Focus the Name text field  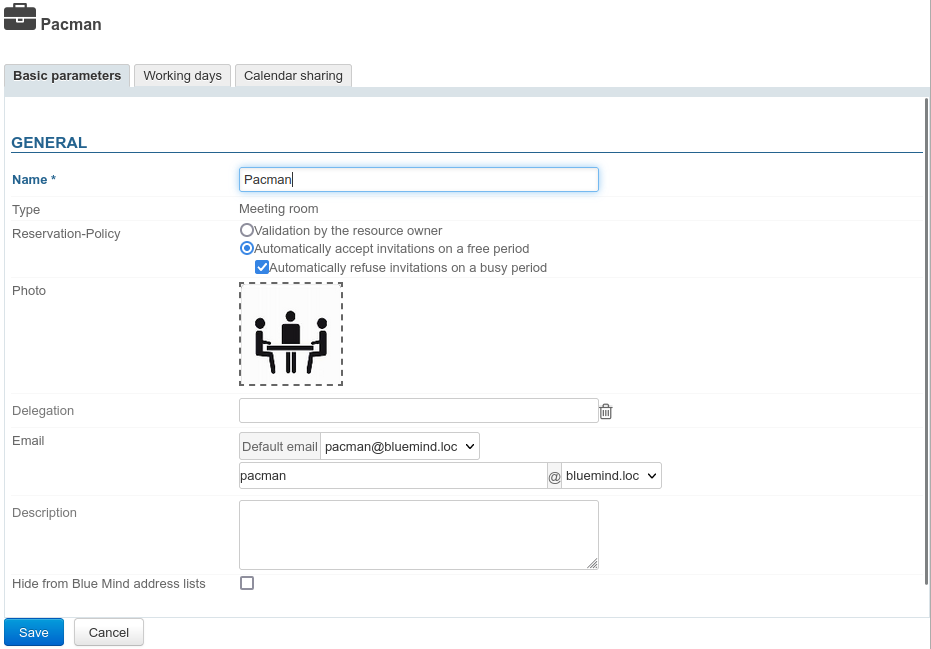(418, 179)
